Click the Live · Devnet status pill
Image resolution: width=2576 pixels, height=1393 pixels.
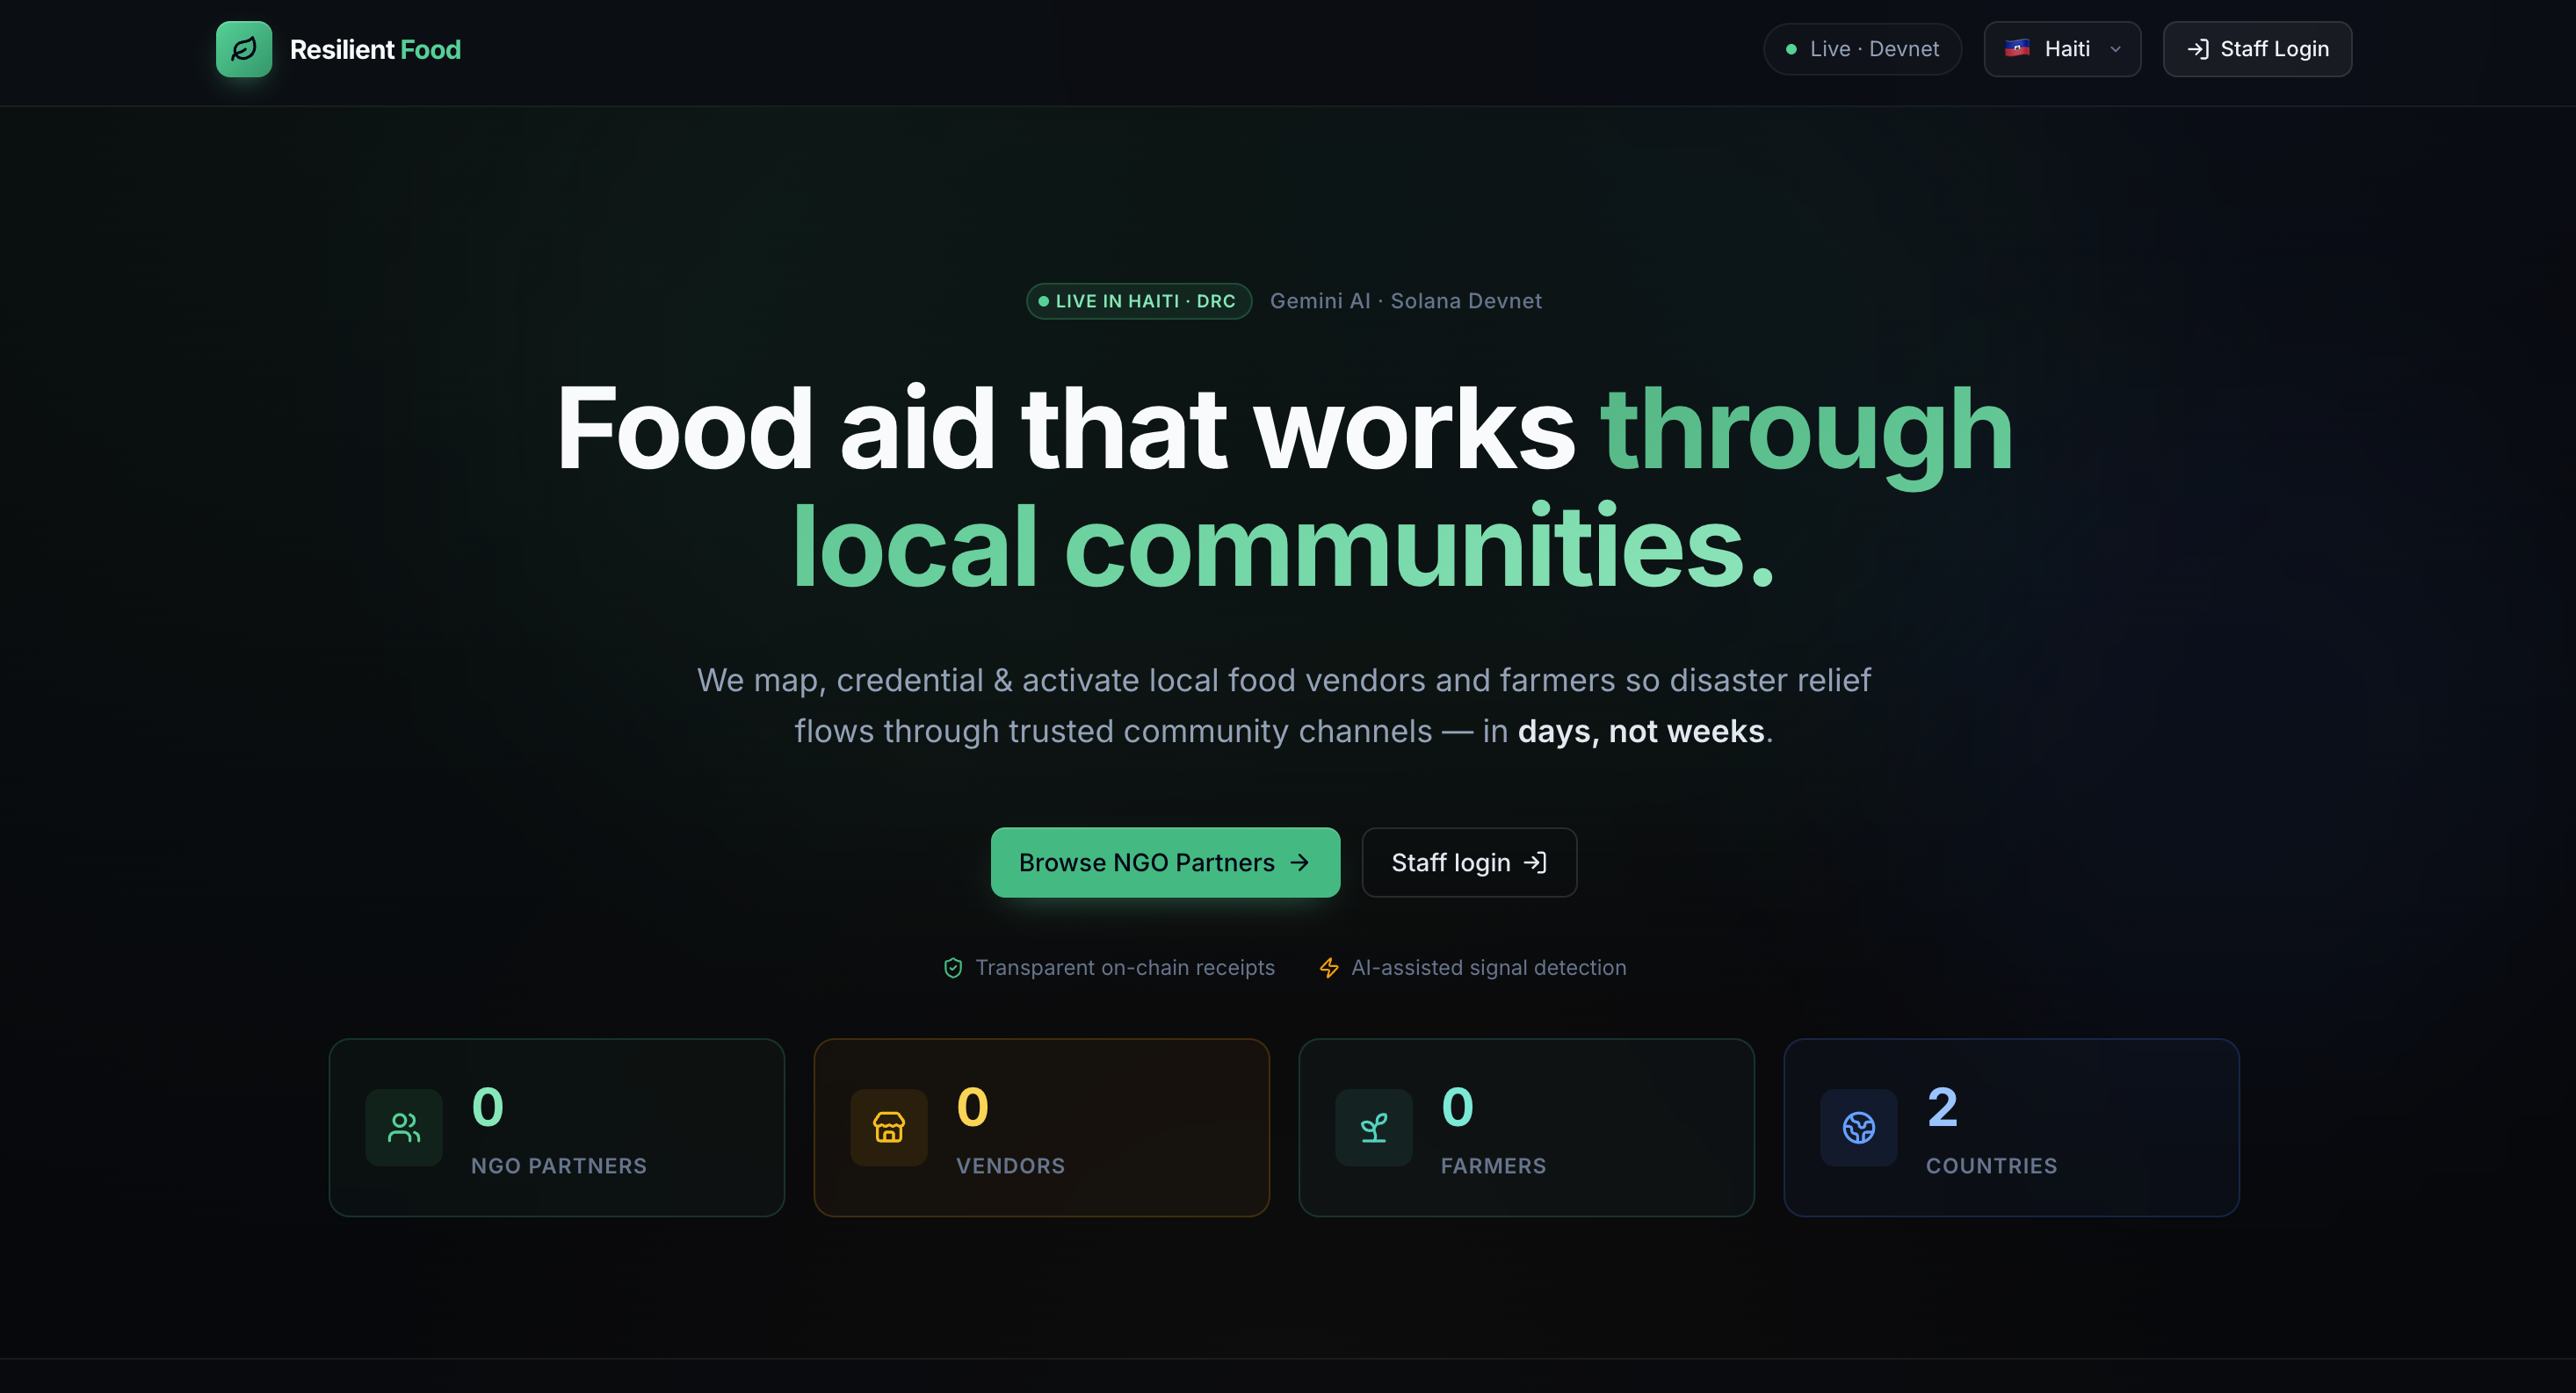1862,49
